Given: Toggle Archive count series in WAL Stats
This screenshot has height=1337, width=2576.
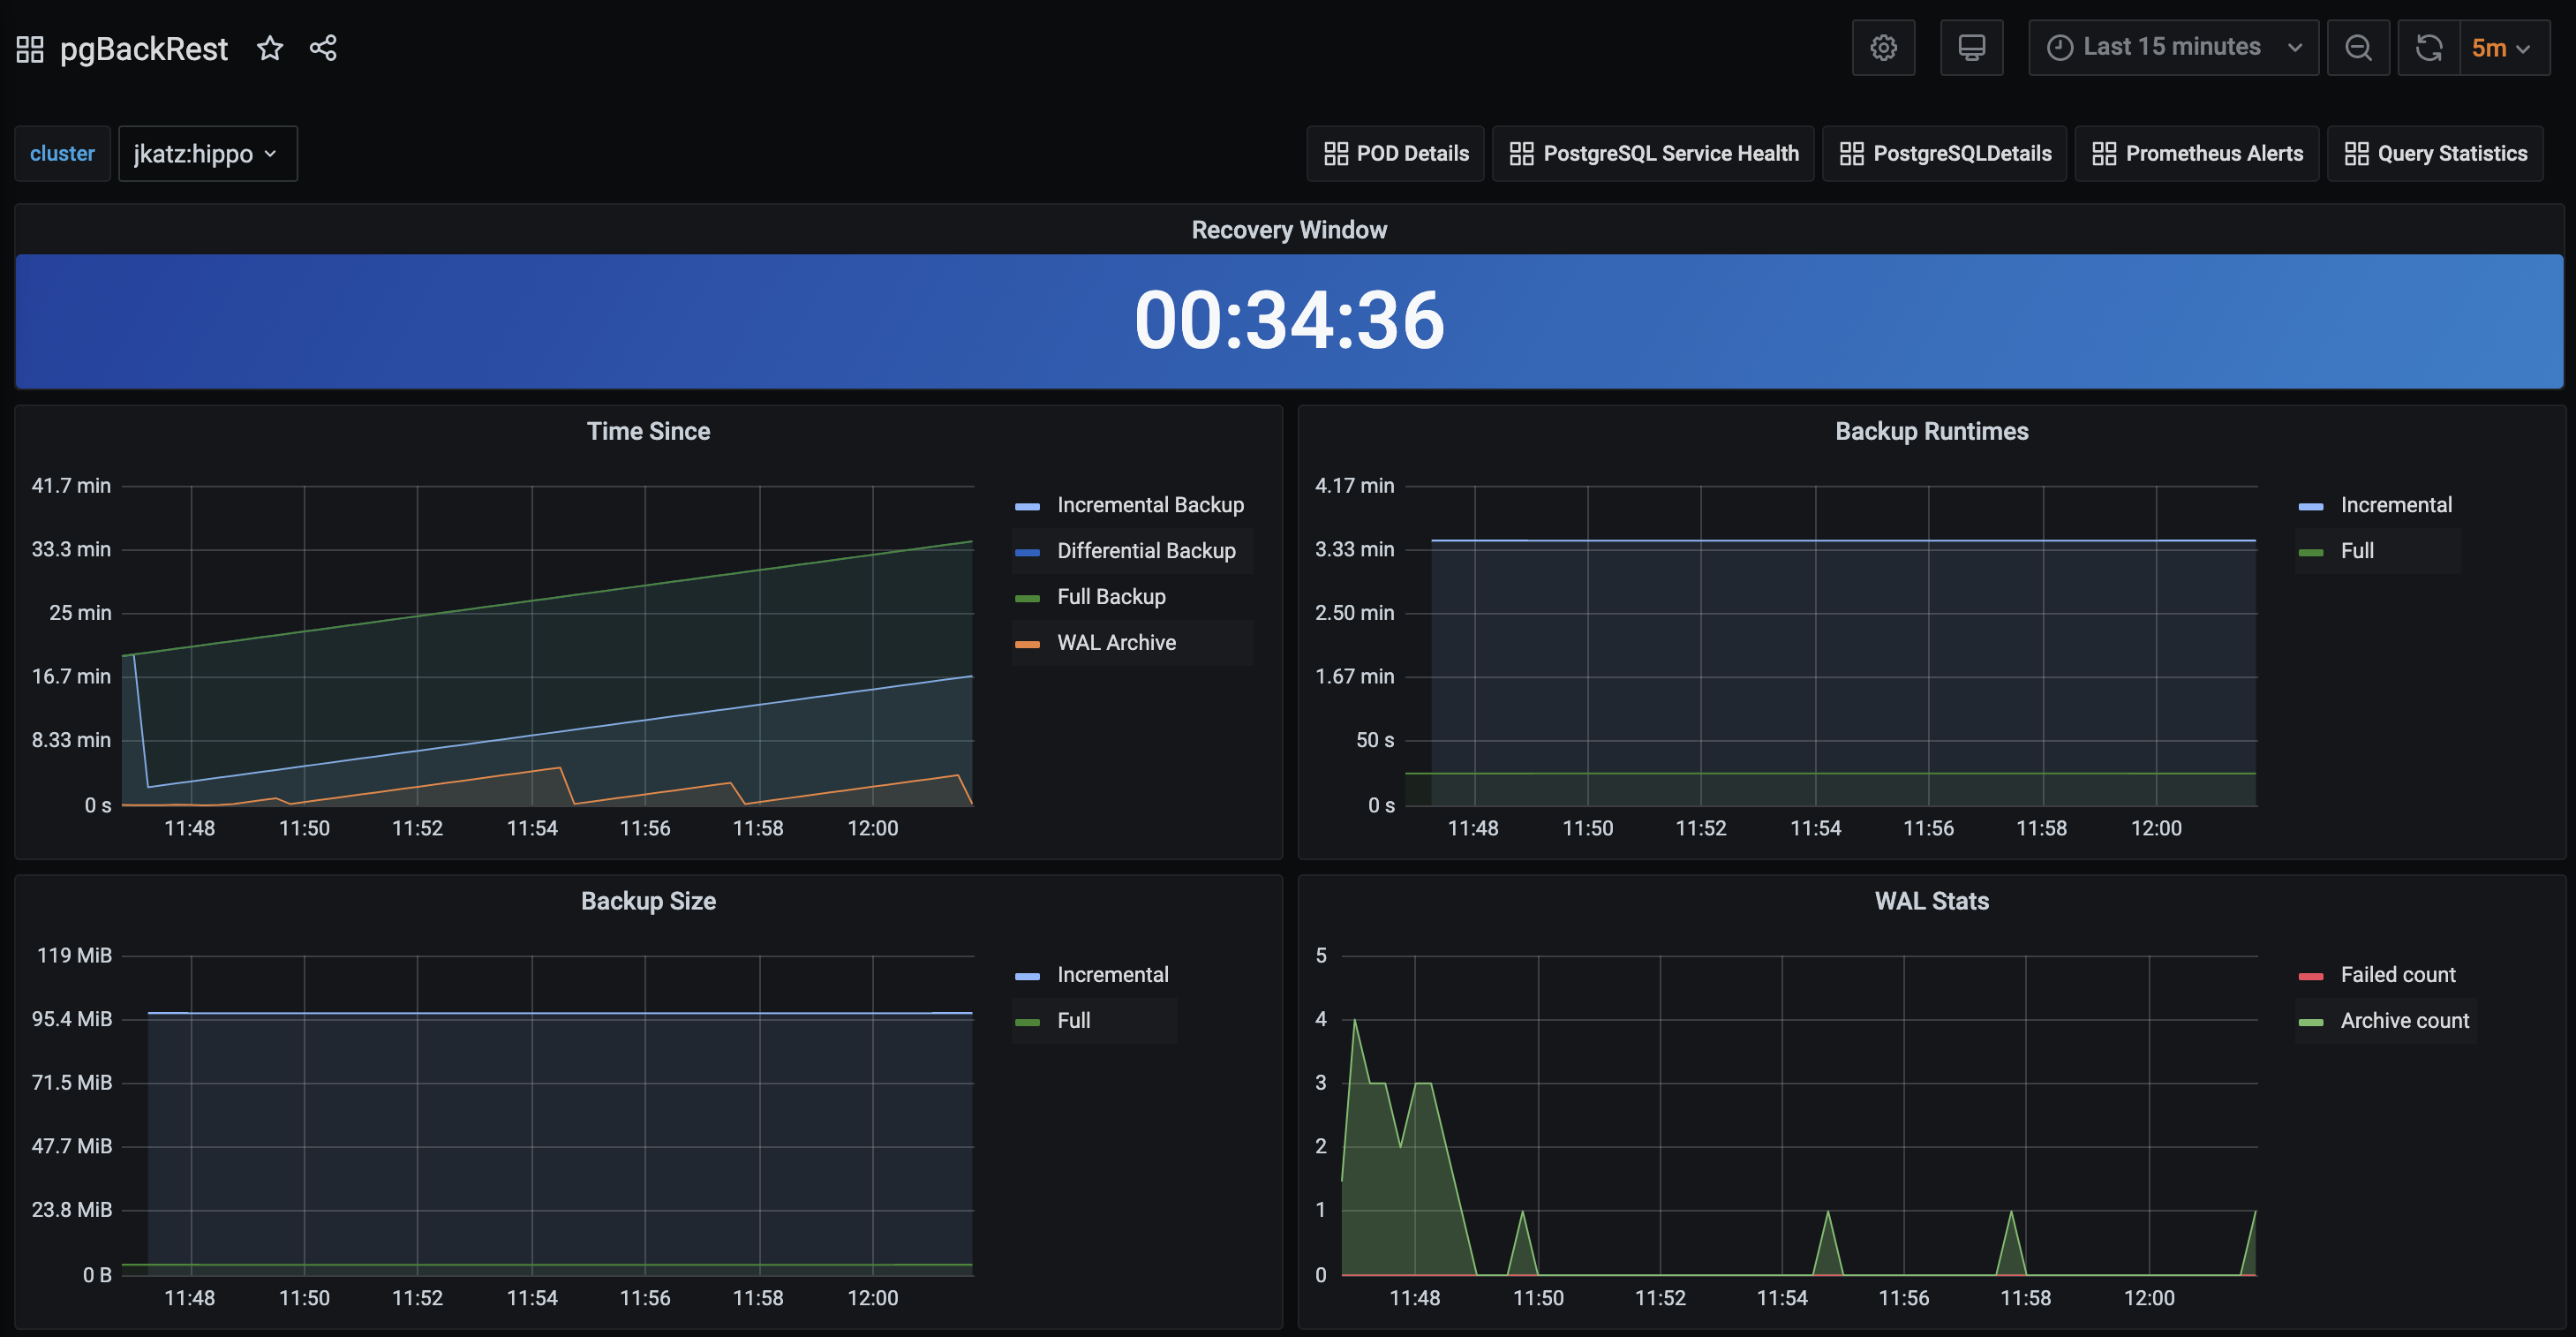Looking at the screenshot, I should pyautogui.click(x=2404, y=1021).
